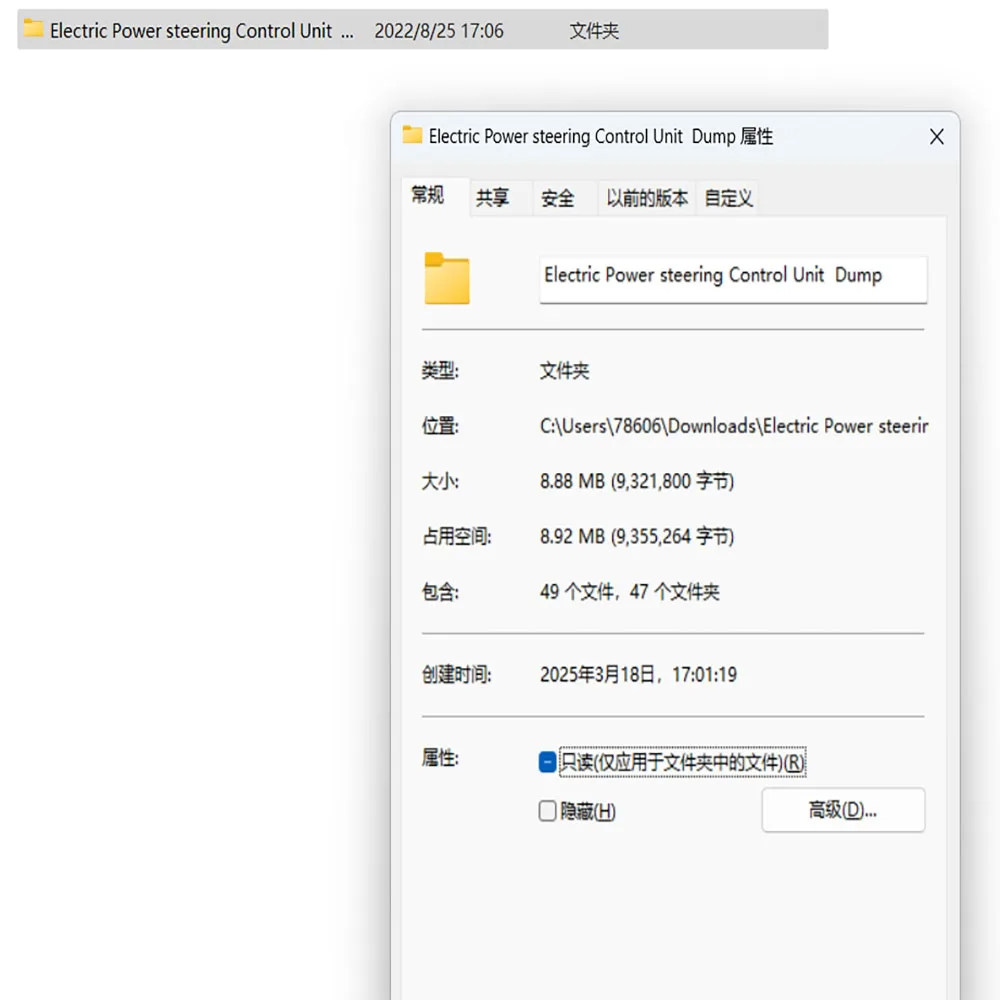The image size is (1000, 1000).
Task: Clear the partially-filled read-only checkbox
Action: [x=546, y=761]
